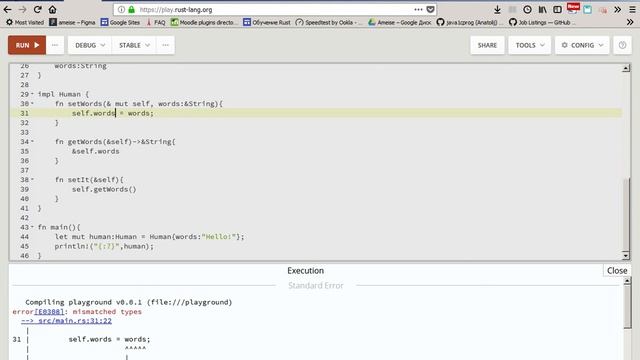Click the green secure padlock icon
640x360 pixels.
point(131,9)
